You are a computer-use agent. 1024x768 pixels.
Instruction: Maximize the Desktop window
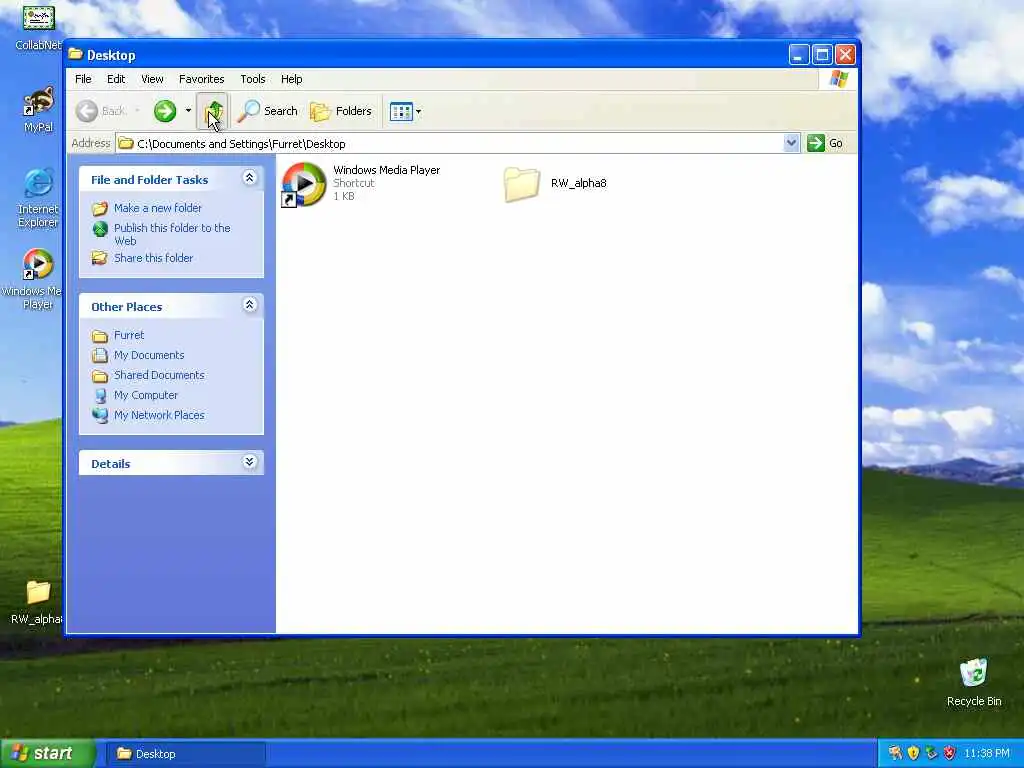coord(822,55)
